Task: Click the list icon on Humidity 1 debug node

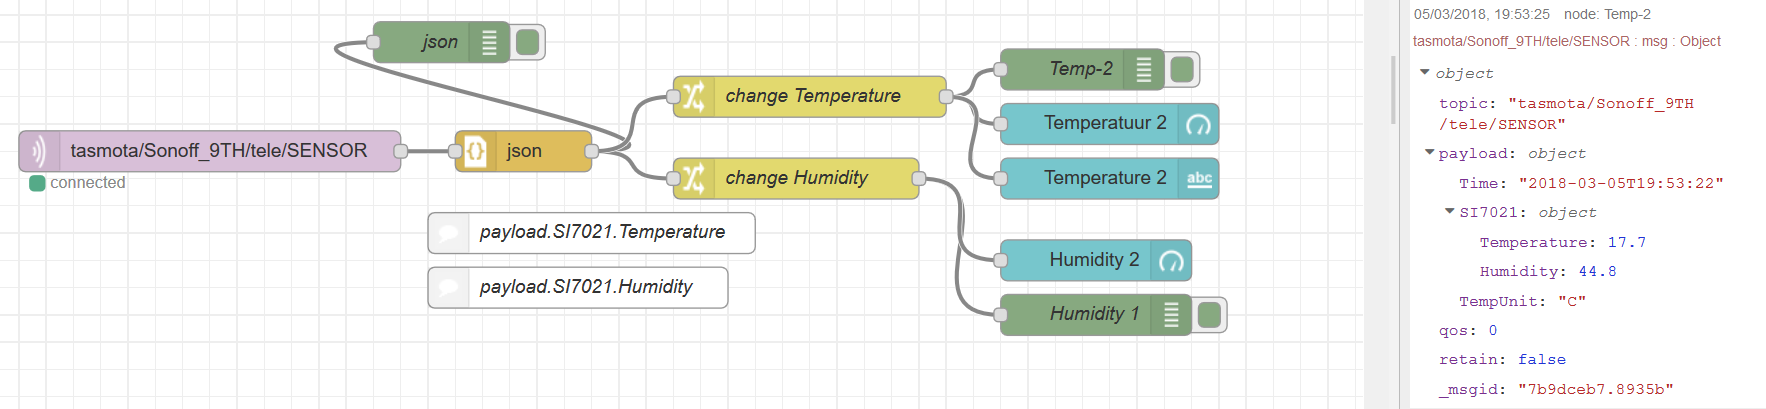Action: [1171, 315]
